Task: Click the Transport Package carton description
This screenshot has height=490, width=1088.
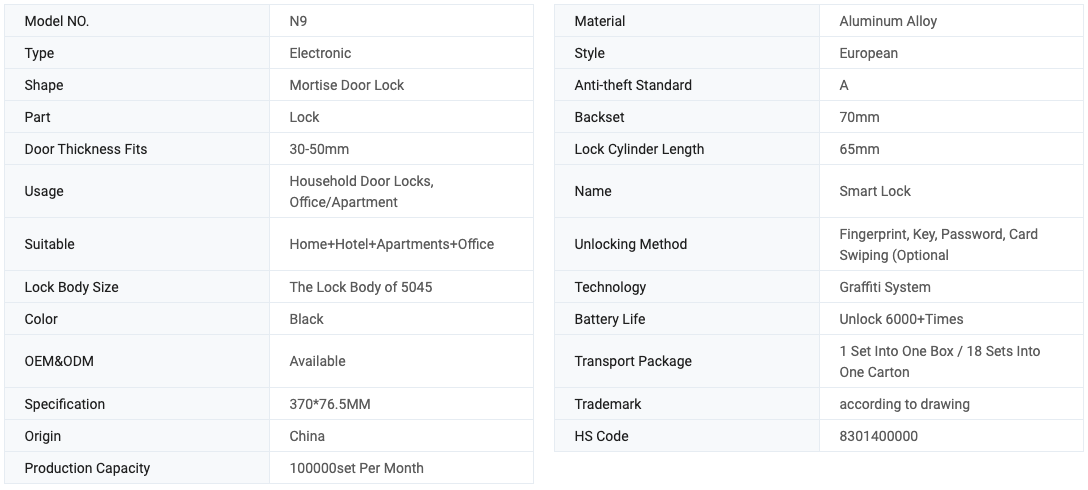Action: pyautogui.click(x=940, y=362)
